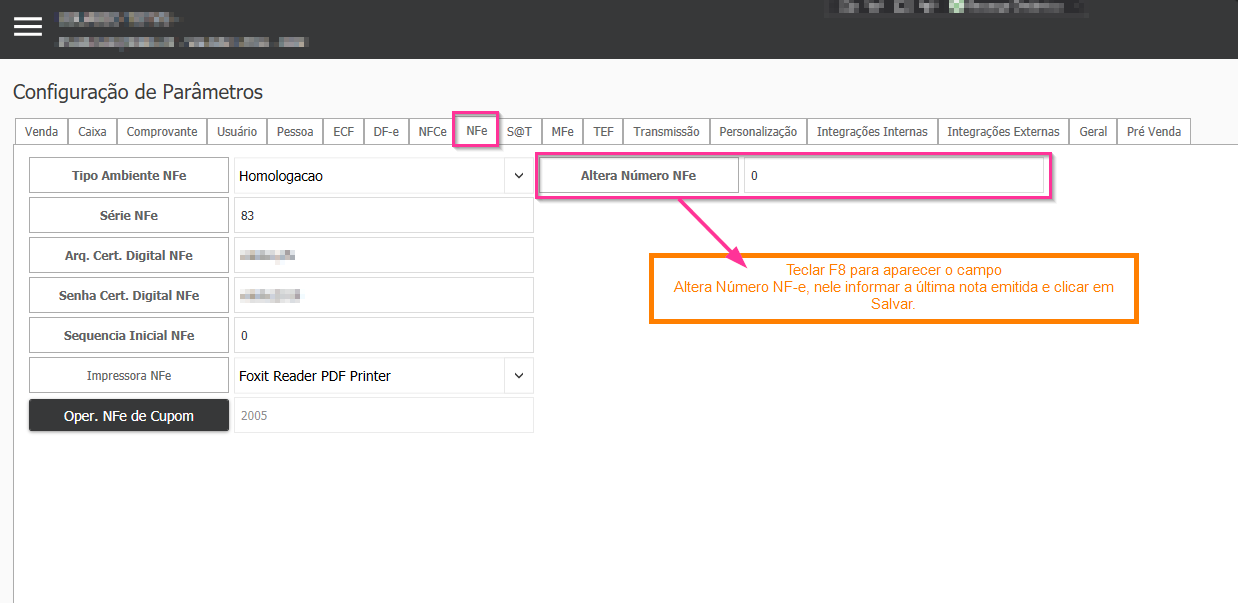Open the S@T tab

519,131
